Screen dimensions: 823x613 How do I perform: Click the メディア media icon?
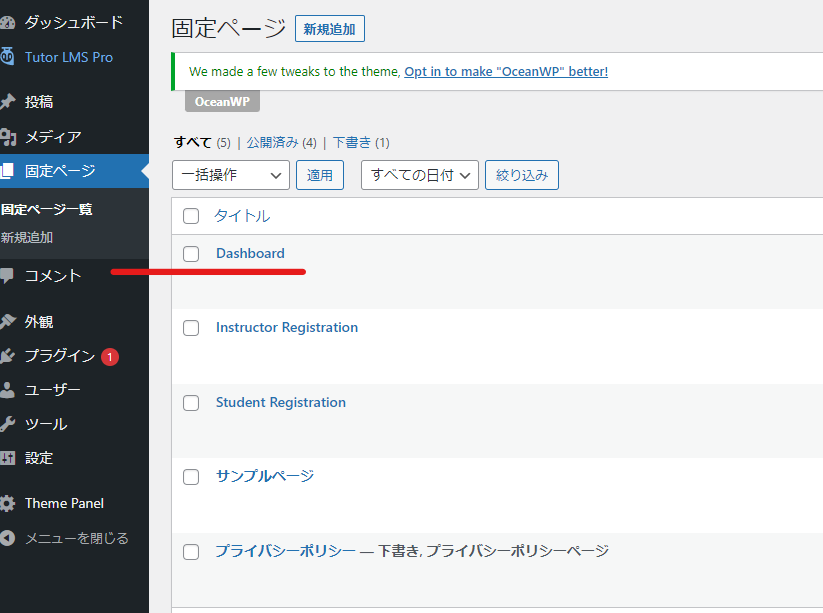[x=7, y=137]
